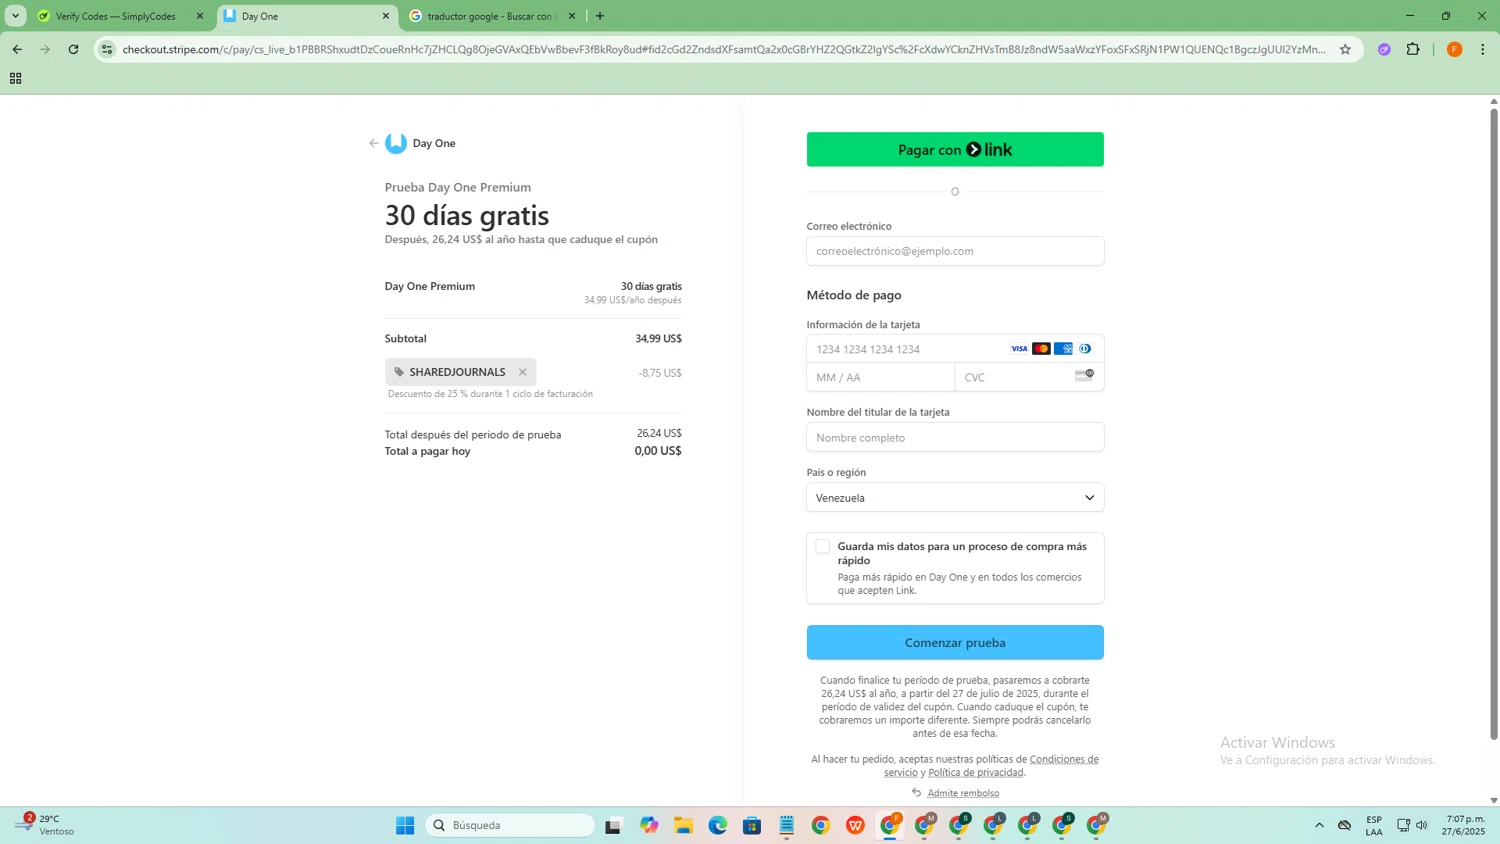This screenshot has width=1500, height=844.
Task: Click the CVC card hint icon
Action: click(1084, 375)
